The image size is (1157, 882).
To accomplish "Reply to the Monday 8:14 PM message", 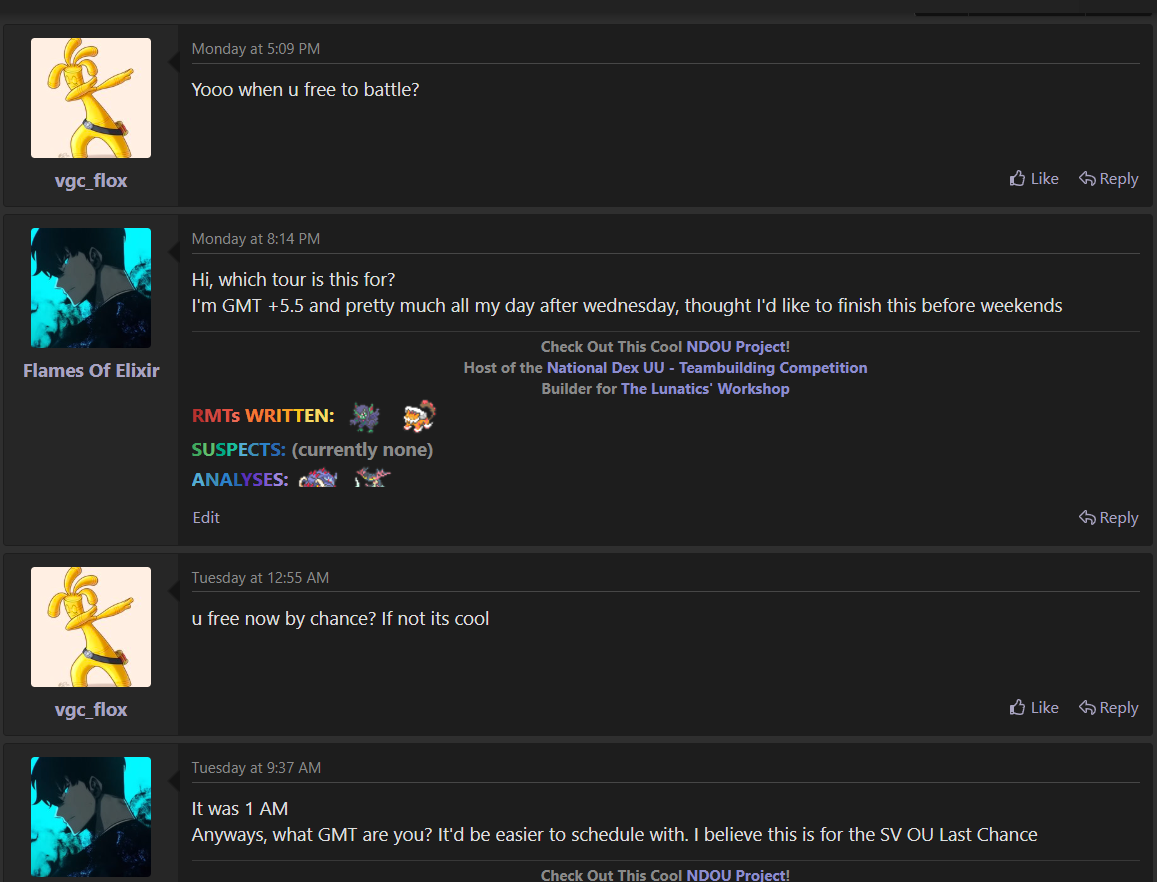I will pos(1108,517).
